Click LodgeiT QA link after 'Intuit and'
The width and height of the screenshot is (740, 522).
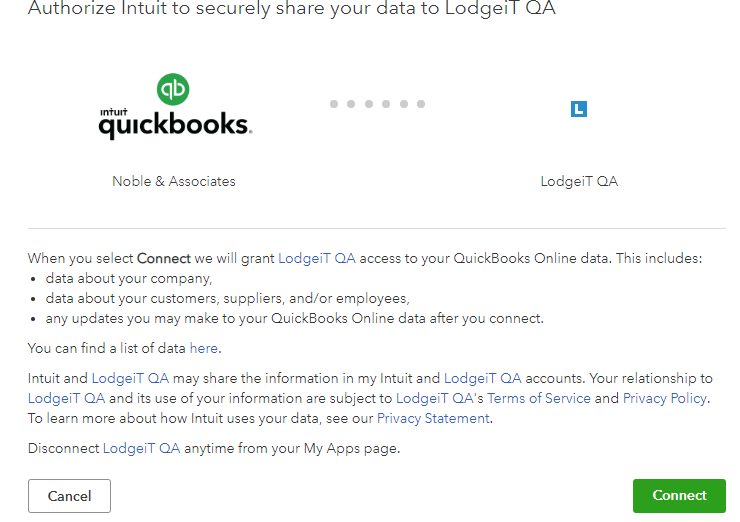click(130, 379)
